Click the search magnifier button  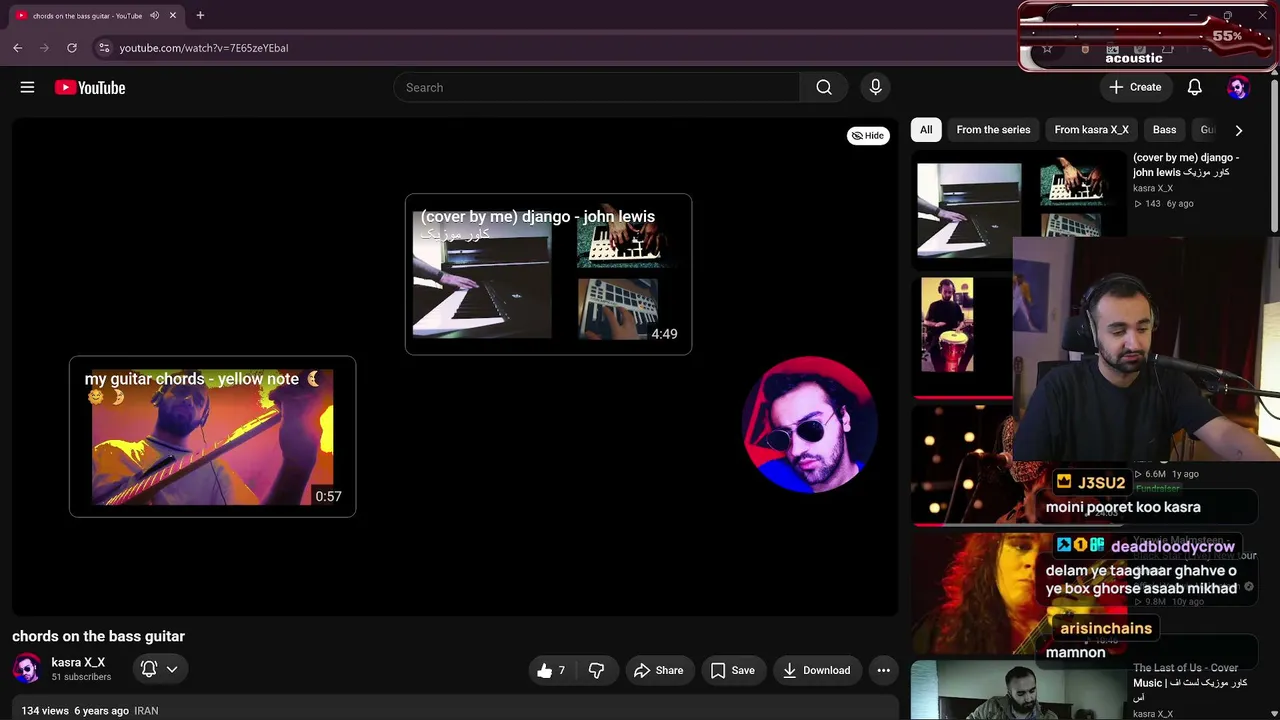(x=824, y=88)
